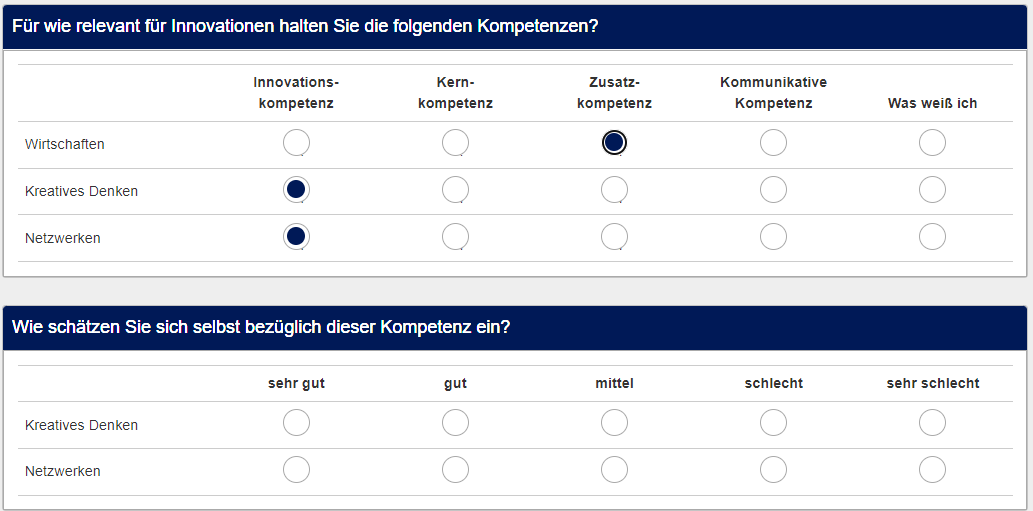Select Innovationskompetenz for Netzwerken

(296, 236)
